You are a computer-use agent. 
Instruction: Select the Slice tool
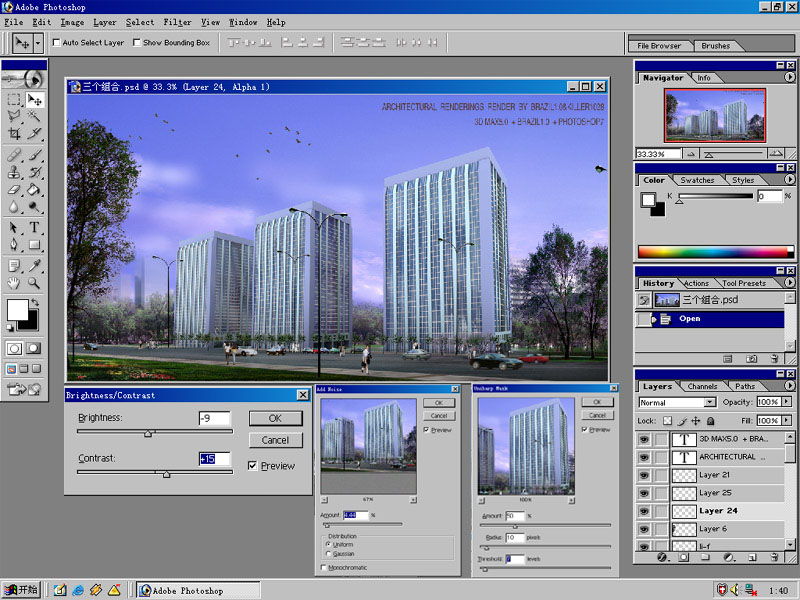[34, 134]
